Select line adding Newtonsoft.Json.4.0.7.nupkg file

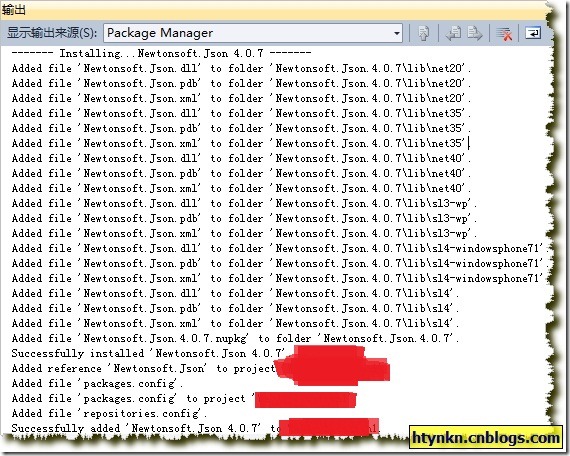pos(235,339)
